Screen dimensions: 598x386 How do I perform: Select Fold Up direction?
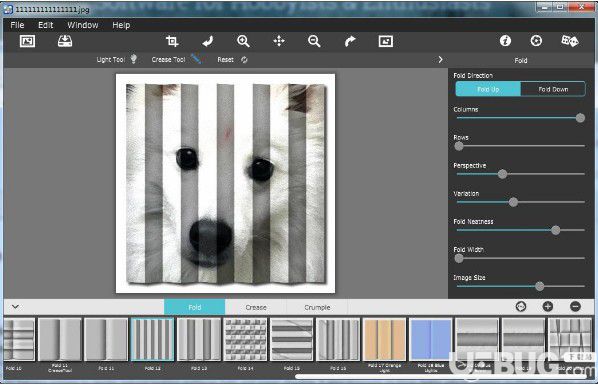488,89
